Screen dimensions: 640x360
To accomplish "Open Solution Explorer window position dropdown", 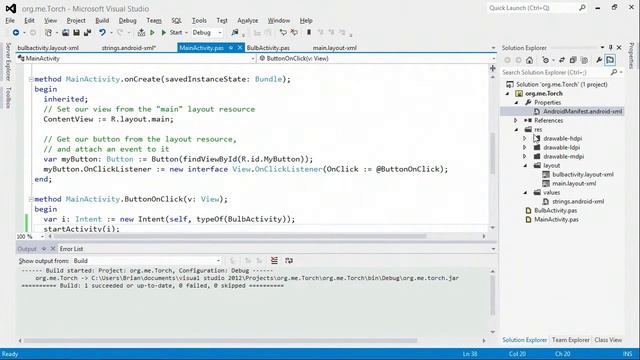I will (602, 48).
